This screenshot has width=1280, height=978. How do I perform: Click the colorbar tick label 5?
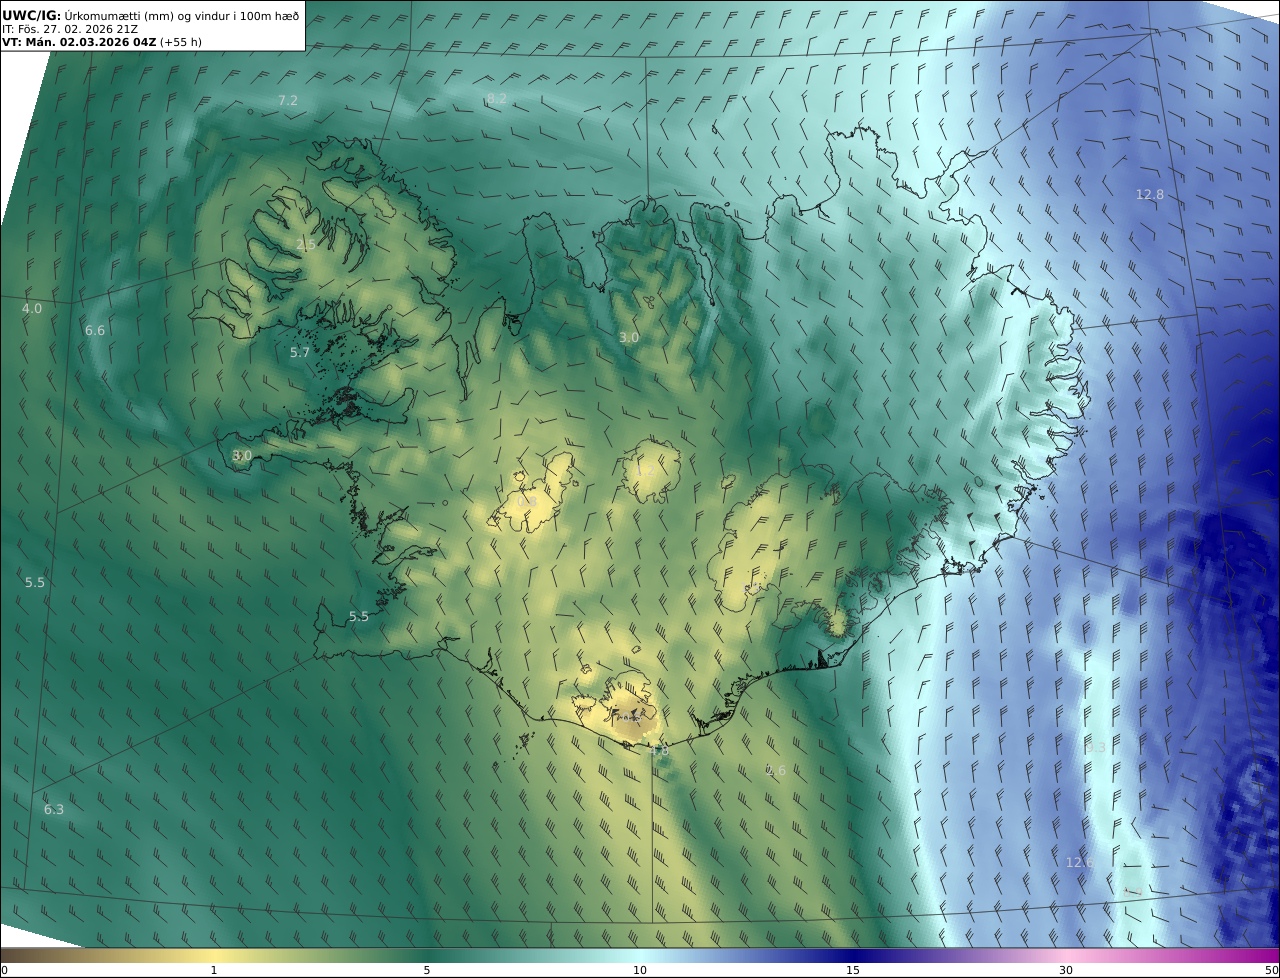pos(427,971)
